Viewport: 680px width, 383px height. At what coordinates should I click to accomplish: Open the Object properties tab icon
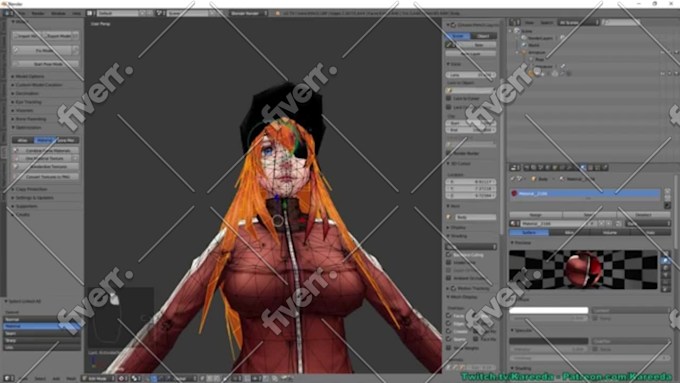click(x=554, y=167)
